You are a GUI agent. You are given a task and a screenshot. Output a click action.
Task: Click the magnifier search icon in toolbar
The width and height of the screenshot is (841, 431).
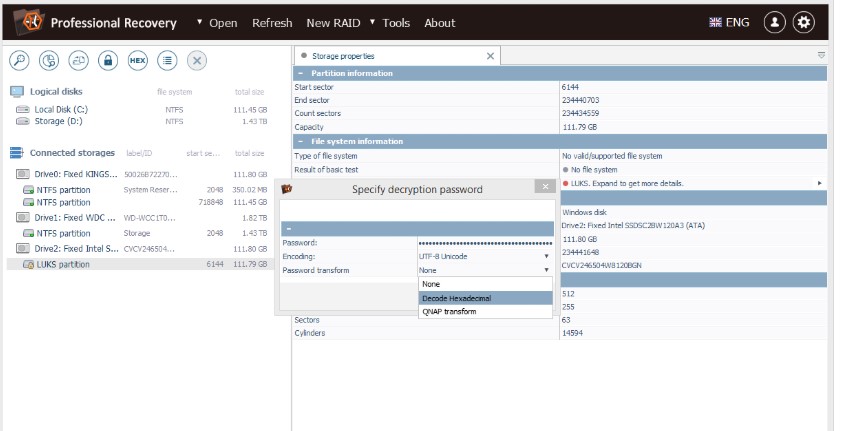point(20,61)
